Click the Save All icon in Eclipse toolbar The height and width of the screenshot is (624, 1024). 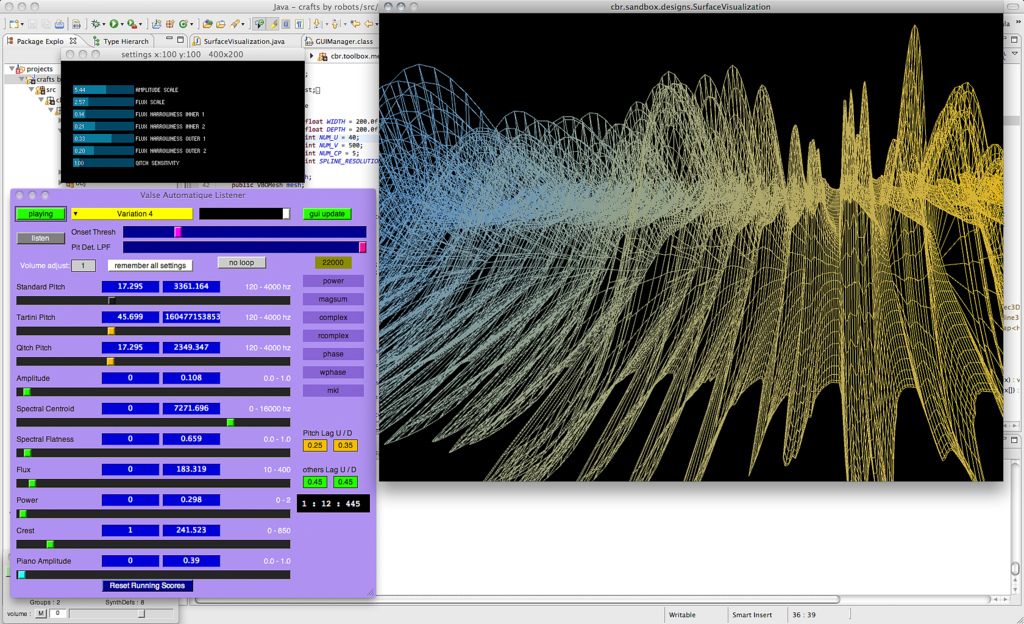[46, 24]
